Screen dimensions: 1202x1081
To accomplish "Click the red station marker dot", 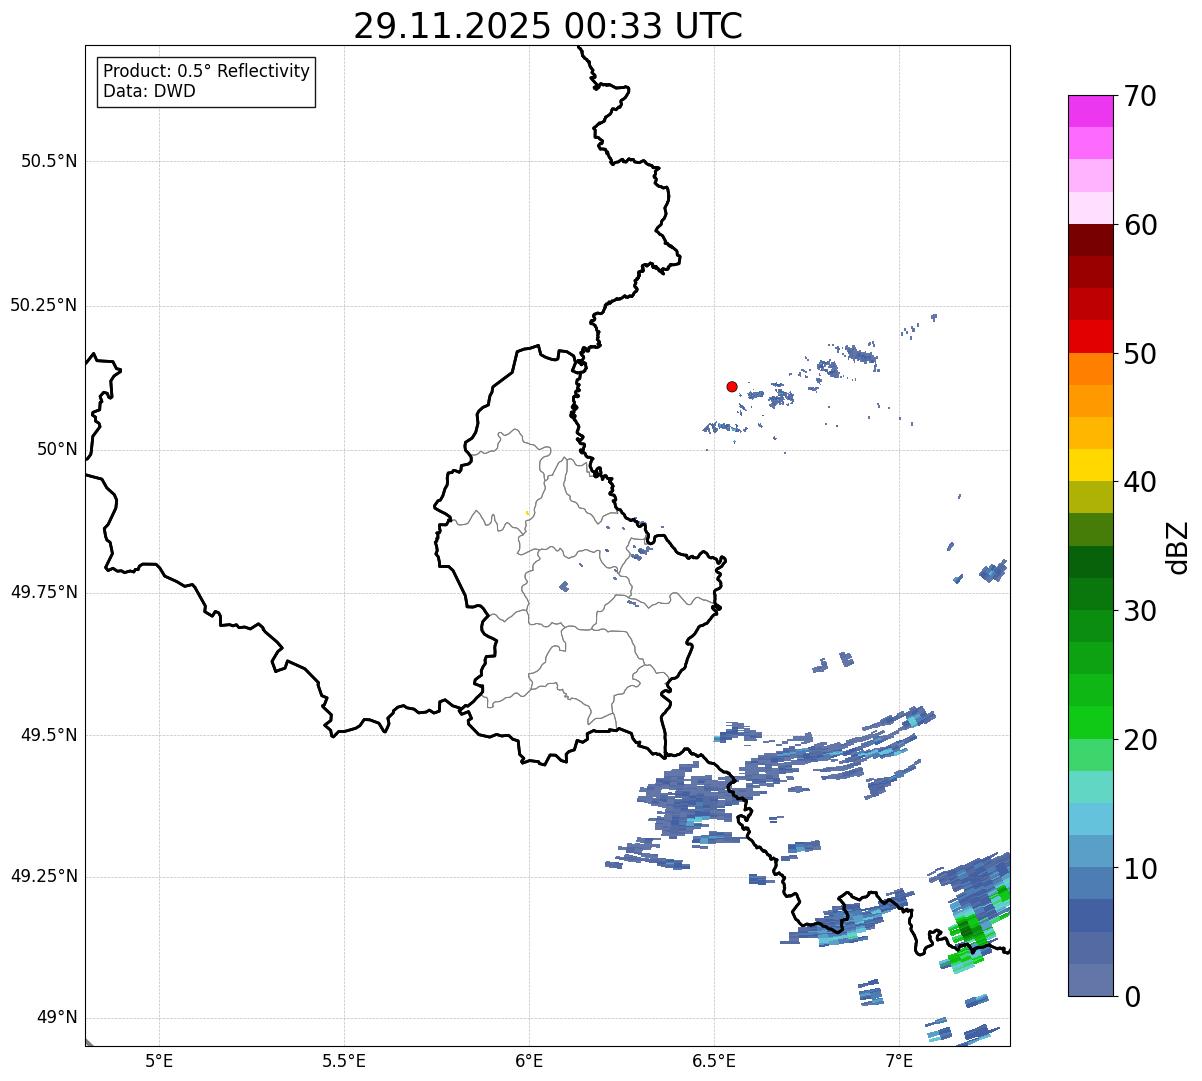I will point(732,386).
